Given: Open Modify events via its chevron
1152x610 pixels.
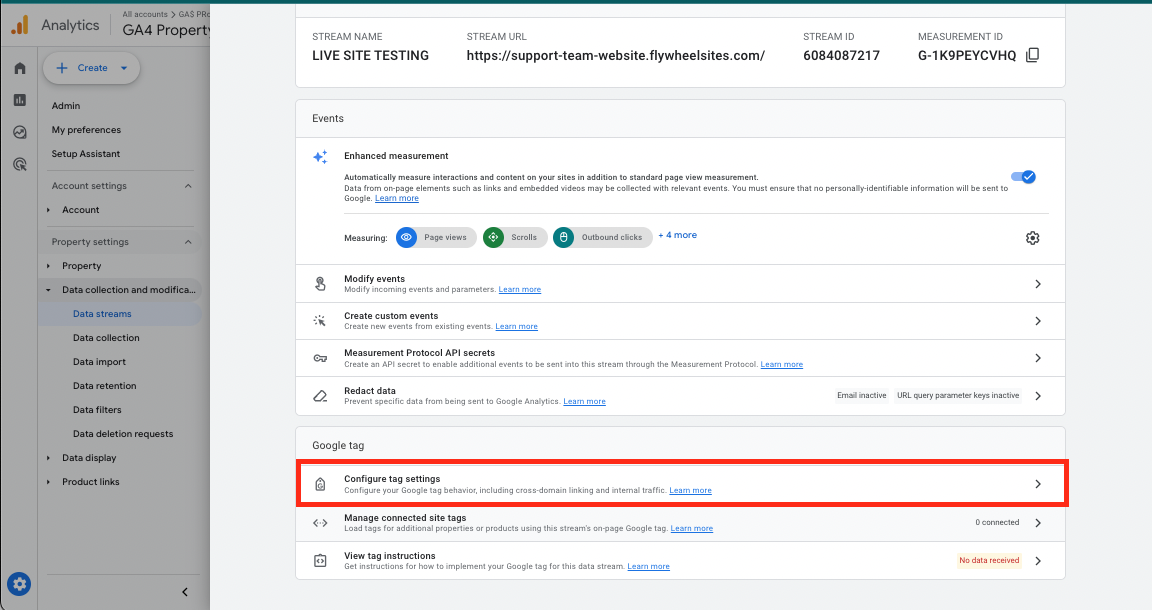Looking at the screenshot, I should click(x=1038, y=284).
